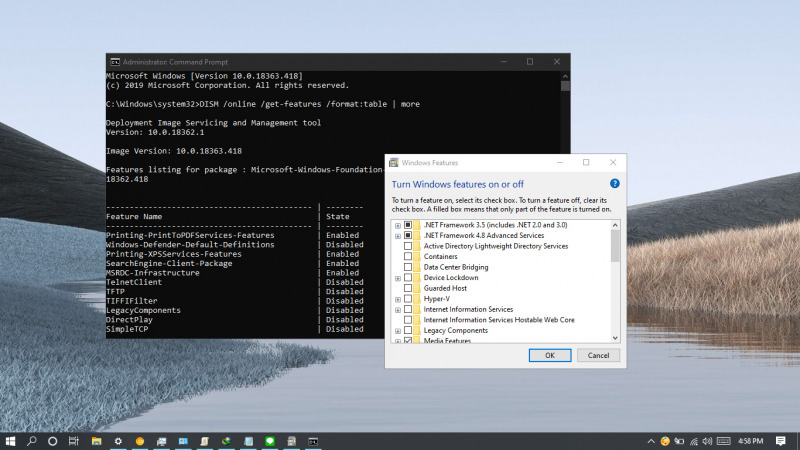
Task: Expand the Hyper-V node
Action: (x=398, y=299)
